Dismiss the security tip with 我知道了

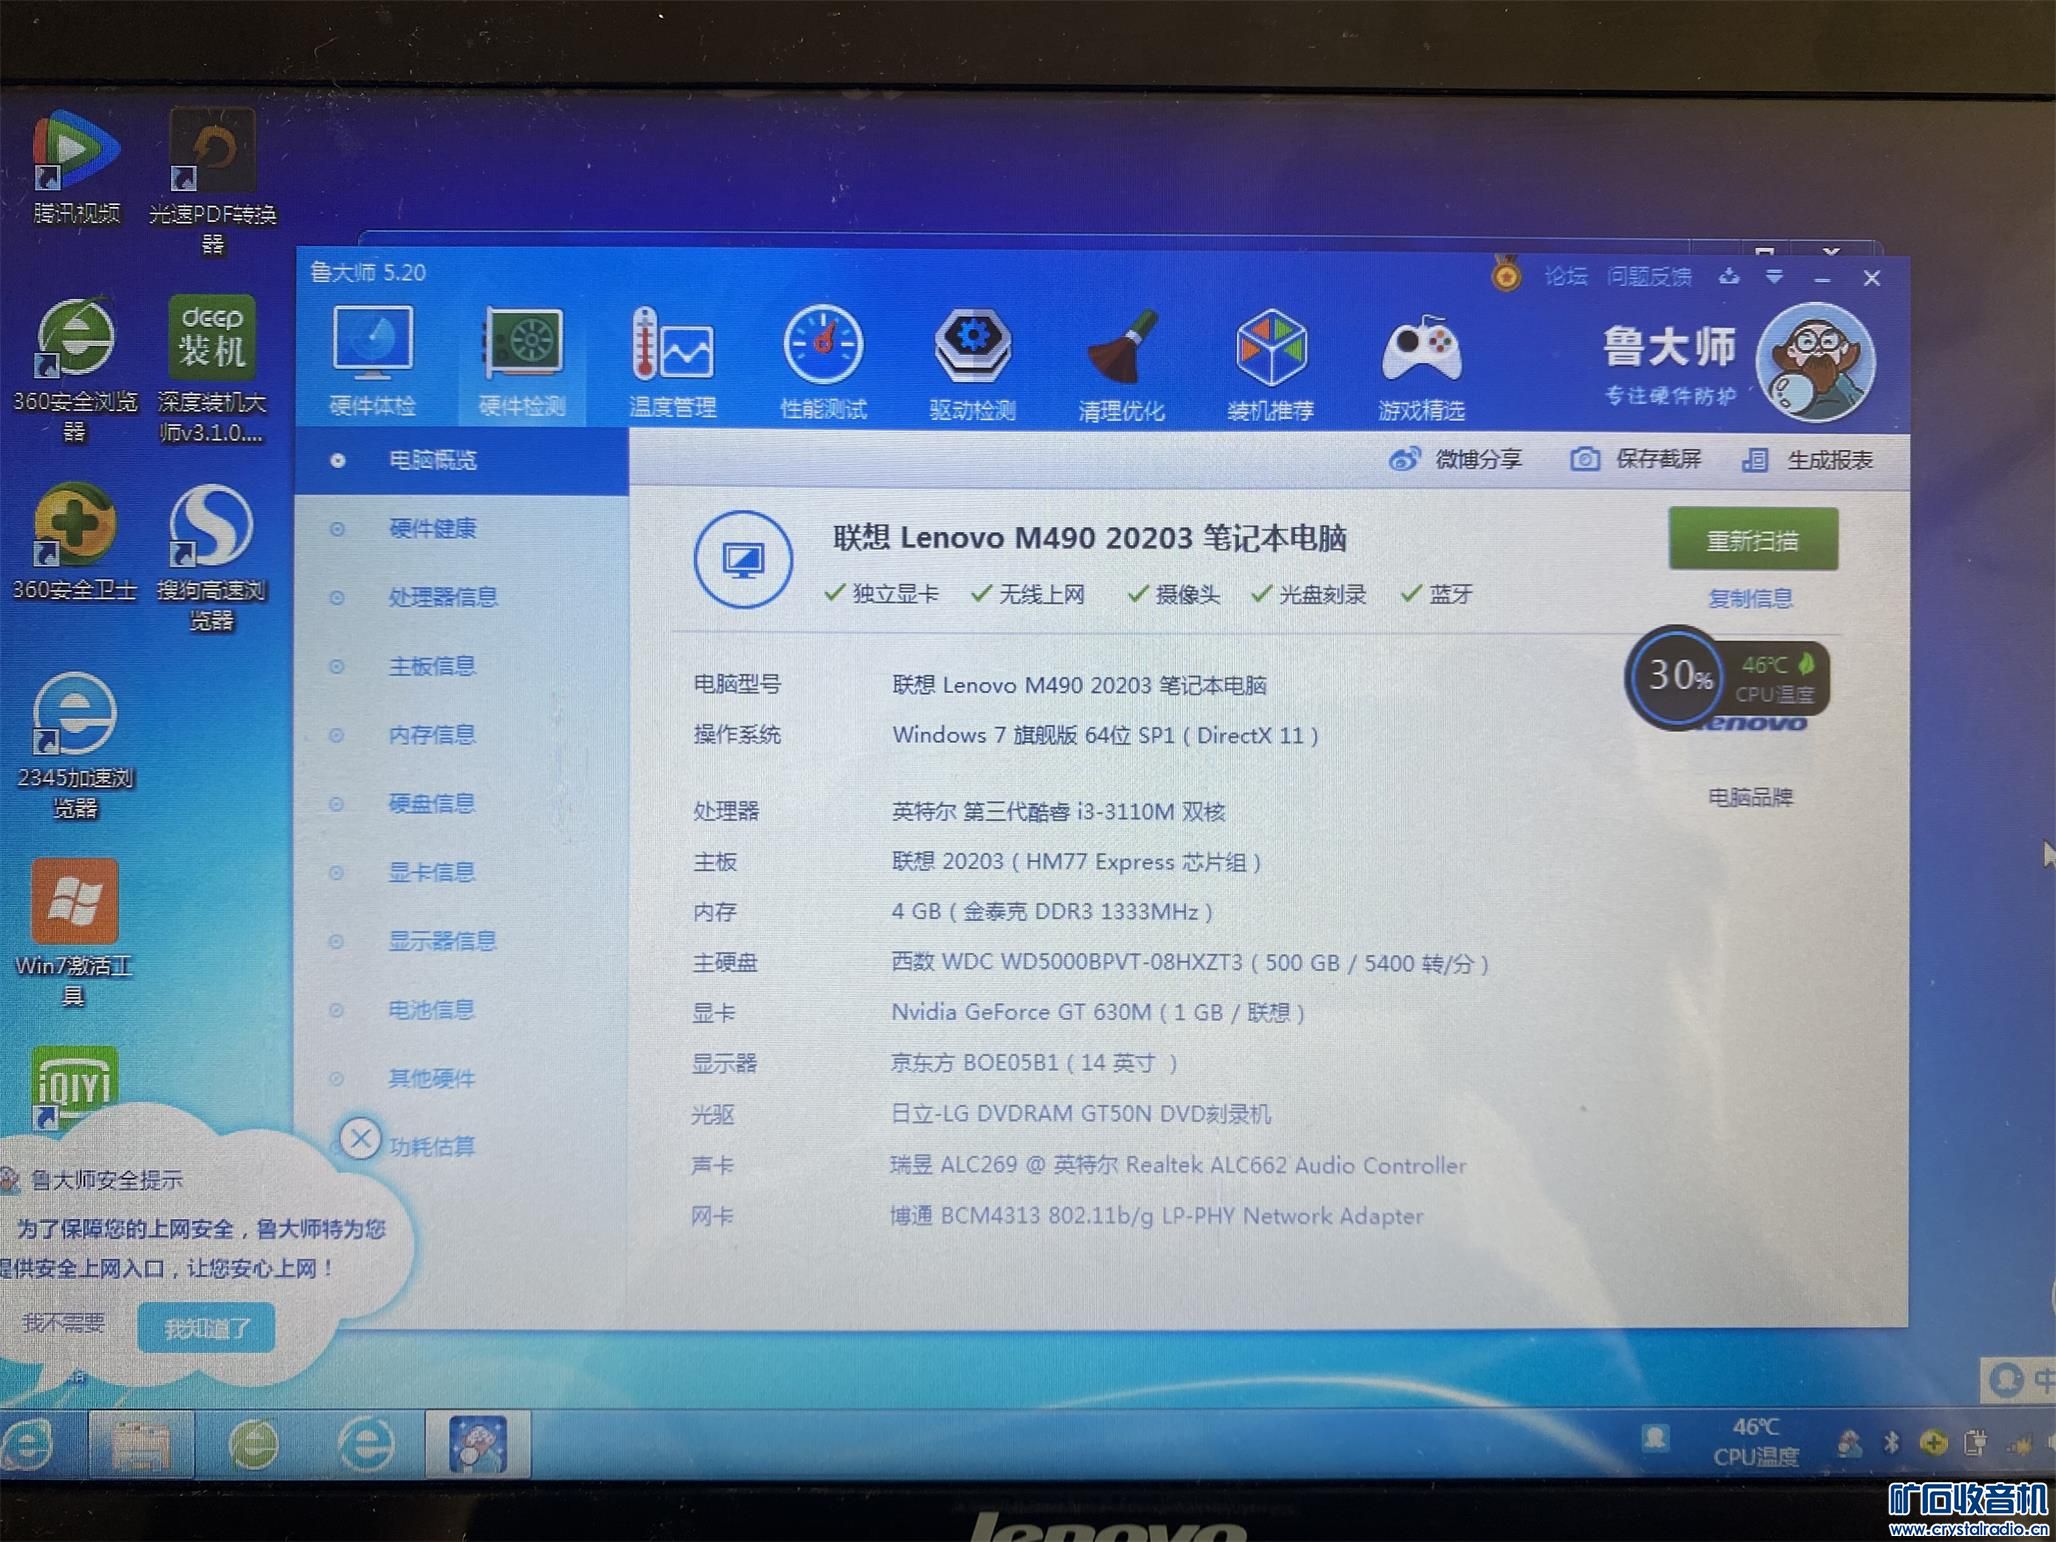[206, 1328]
